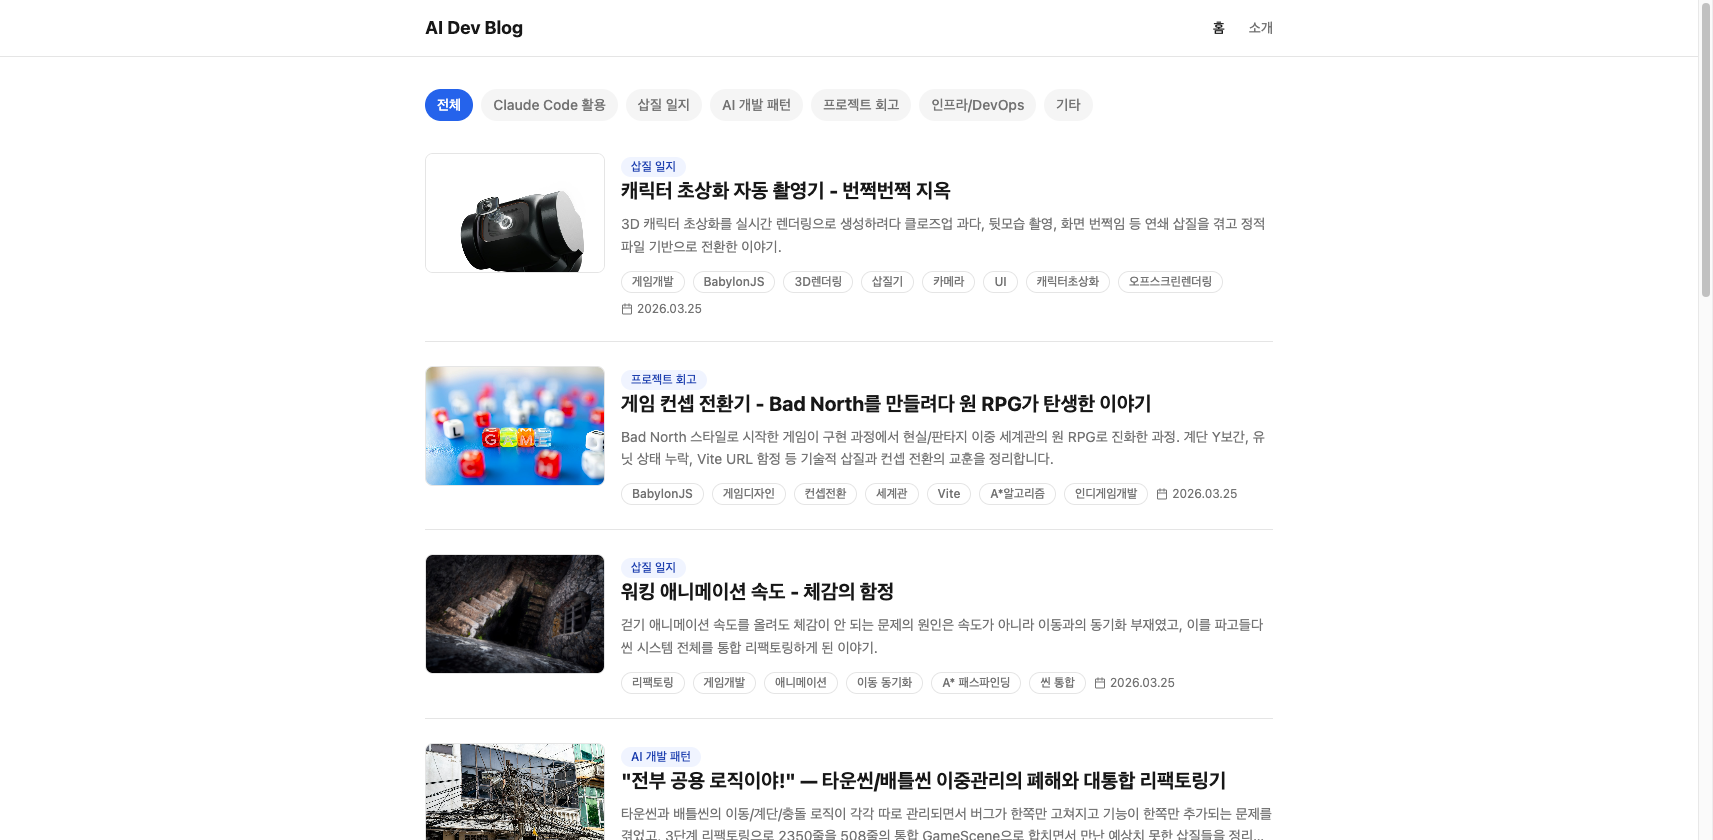Open the tangled wires thumbnail image
Image resolution: width=1713 pixels, height=840 pixels.
(515, 792)
